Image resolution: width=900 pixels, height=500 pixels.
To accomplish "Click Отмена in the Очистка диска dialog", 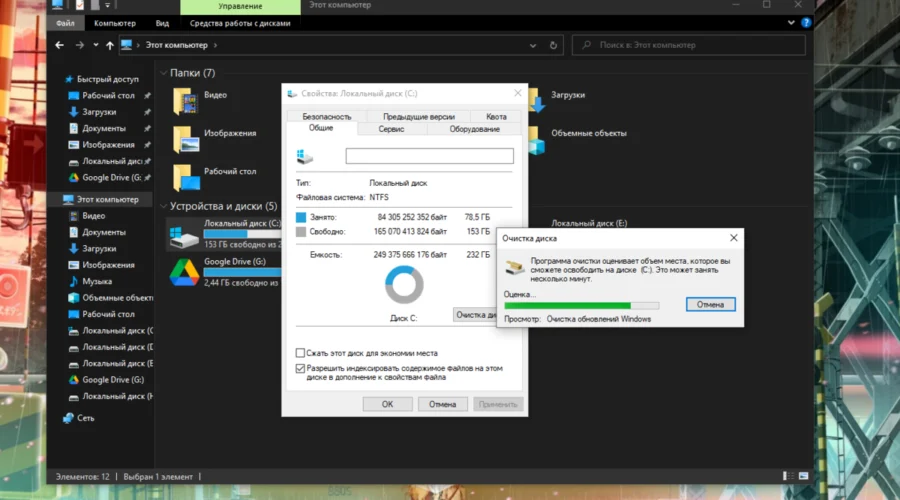I will [711, 304].
